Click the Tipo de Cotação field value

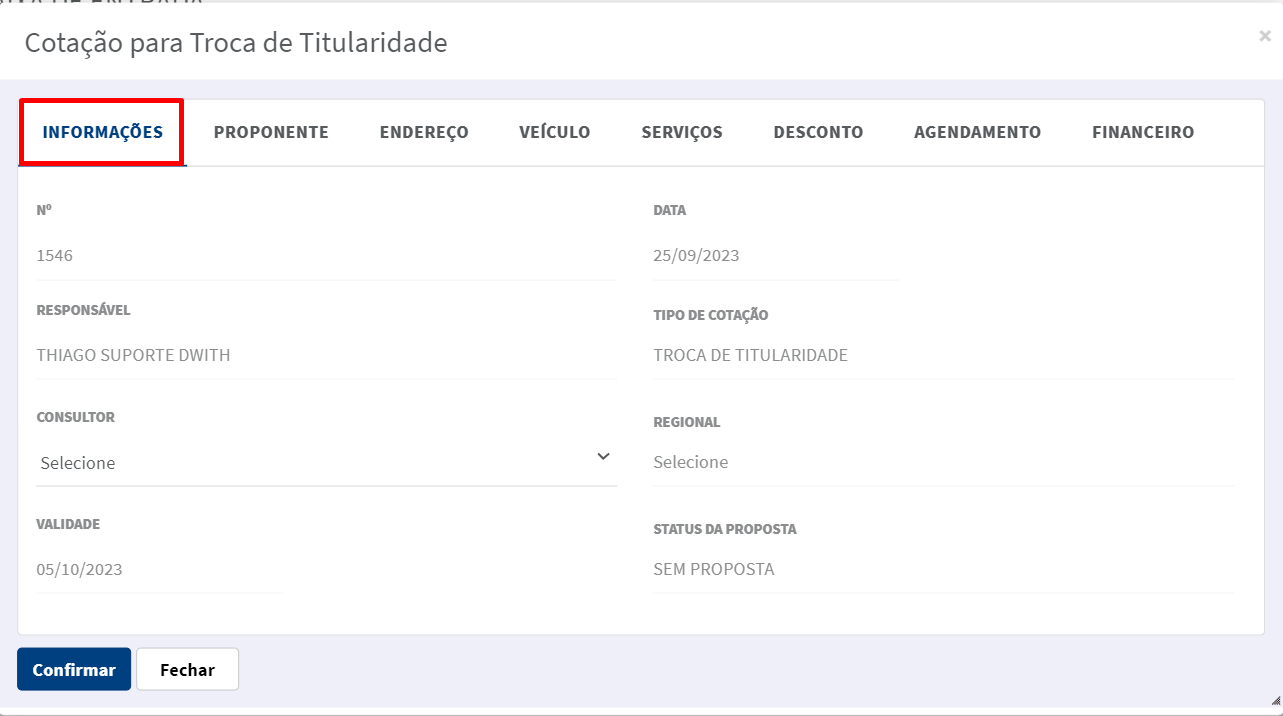(x=943, y=355)
